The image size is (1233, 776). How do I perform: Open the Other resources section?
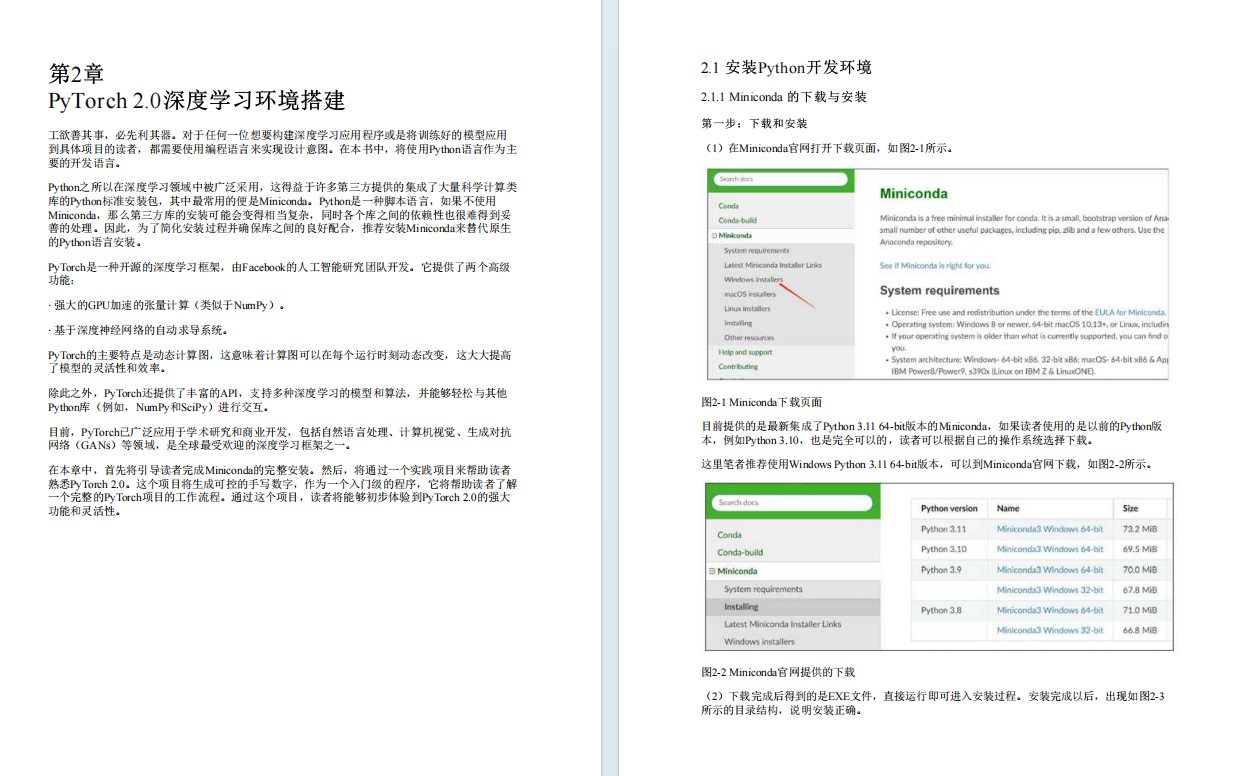[x=750, y=338]
